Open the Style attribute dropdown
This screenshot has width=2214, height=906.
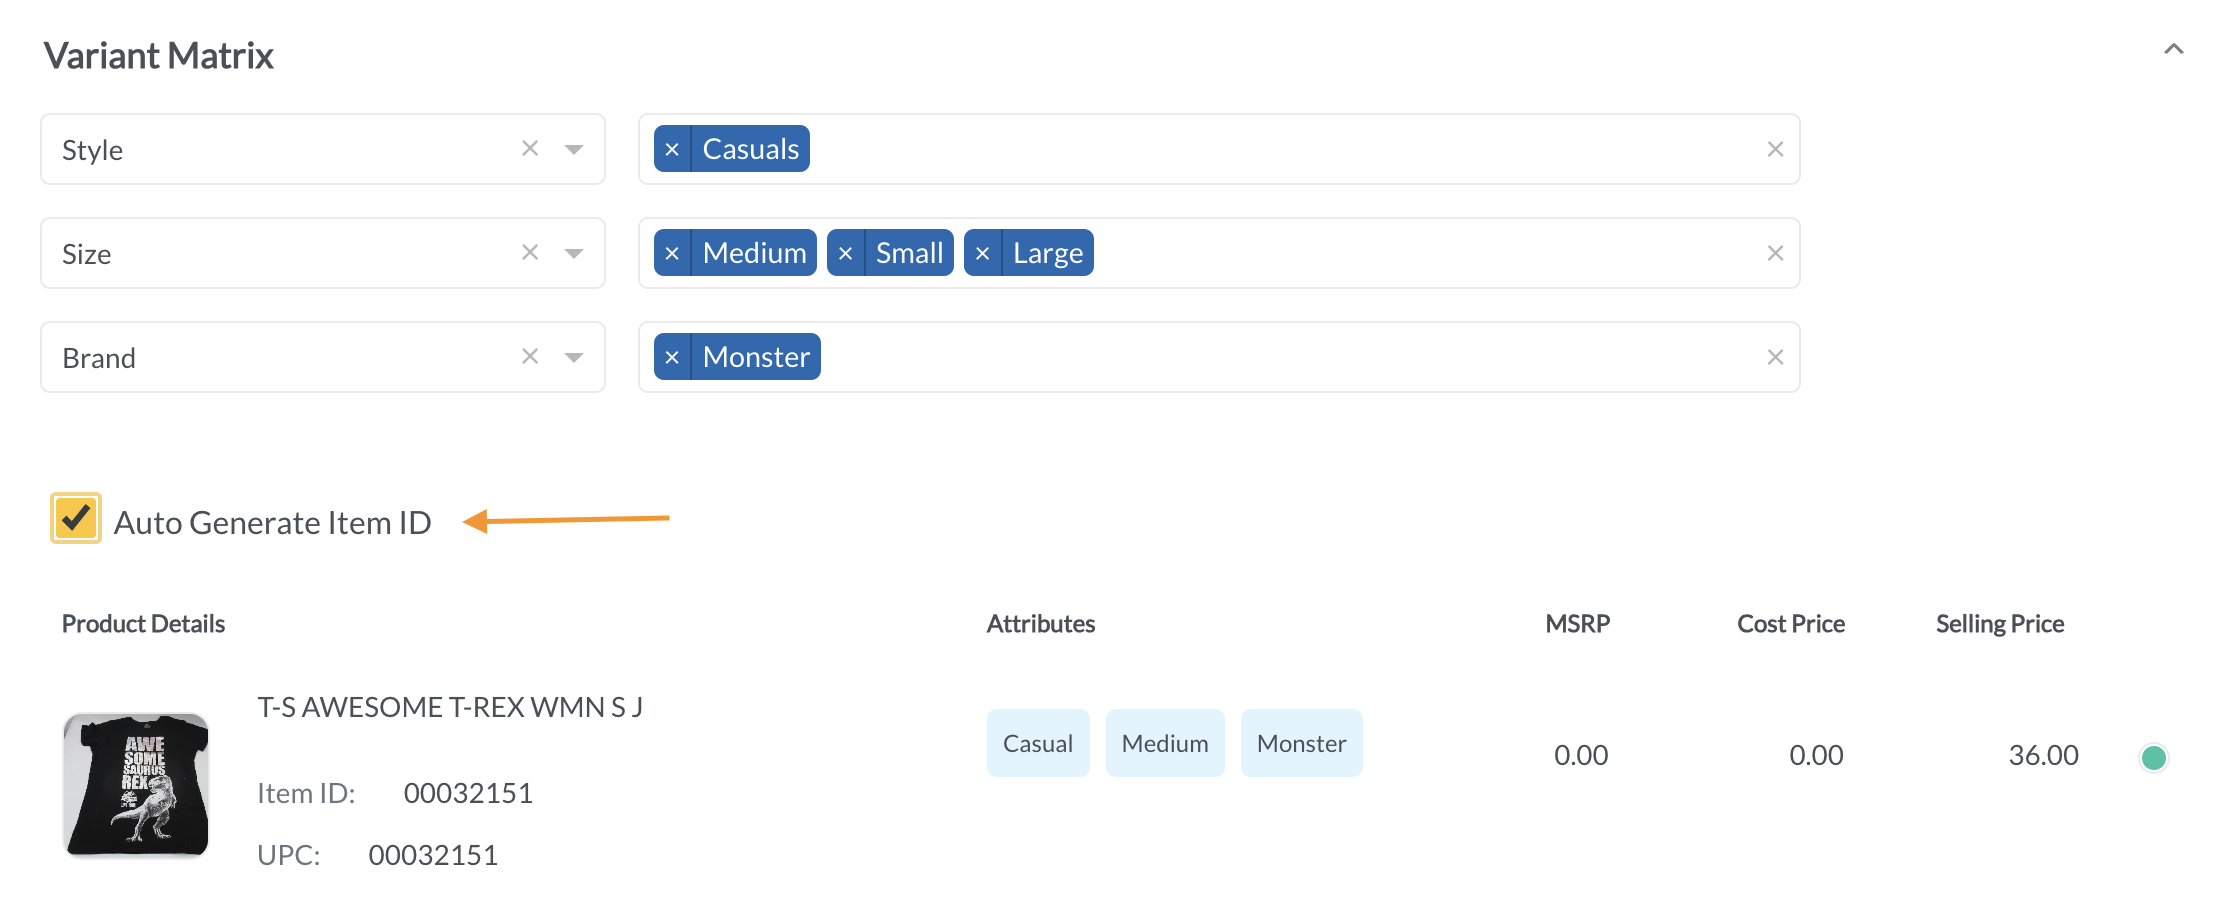(574, 149)
